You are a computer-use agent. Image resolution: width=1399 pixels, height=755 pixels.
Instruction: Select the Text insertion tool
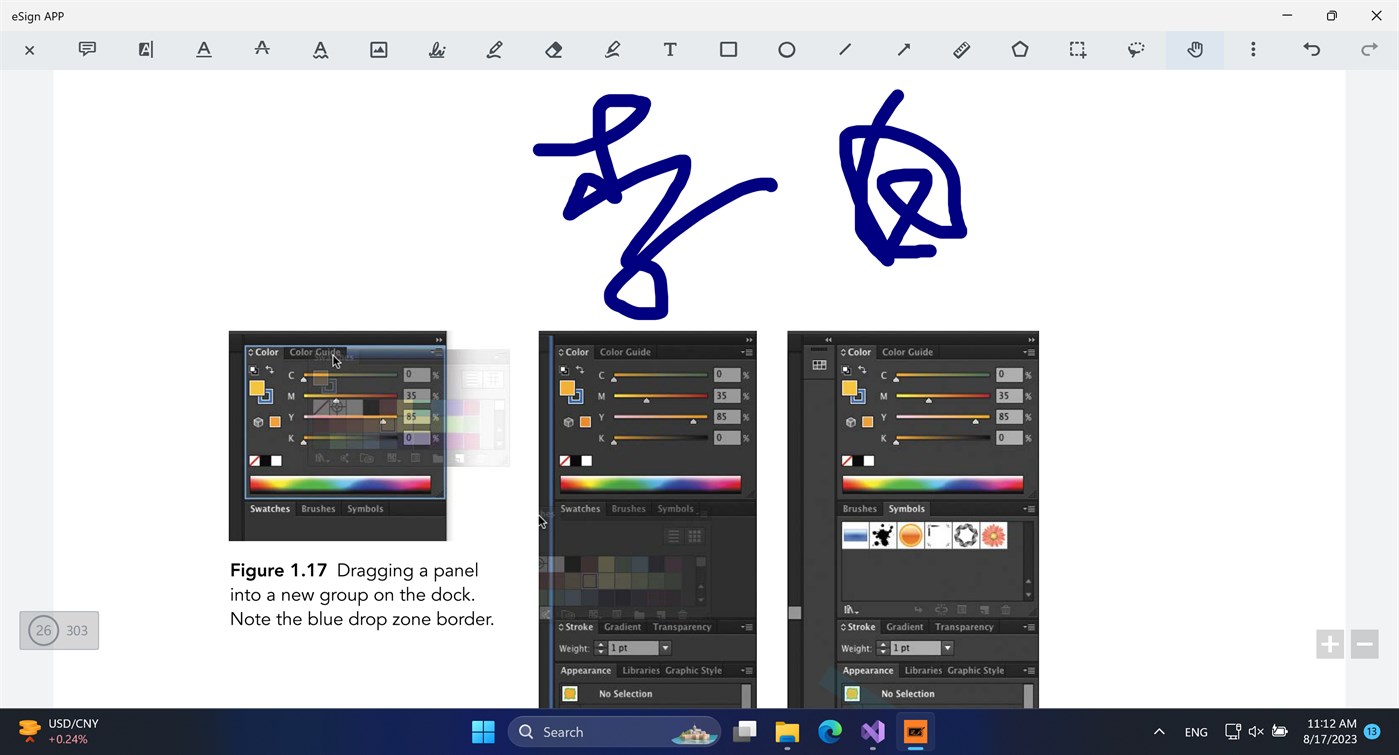(x=669, y=49)
